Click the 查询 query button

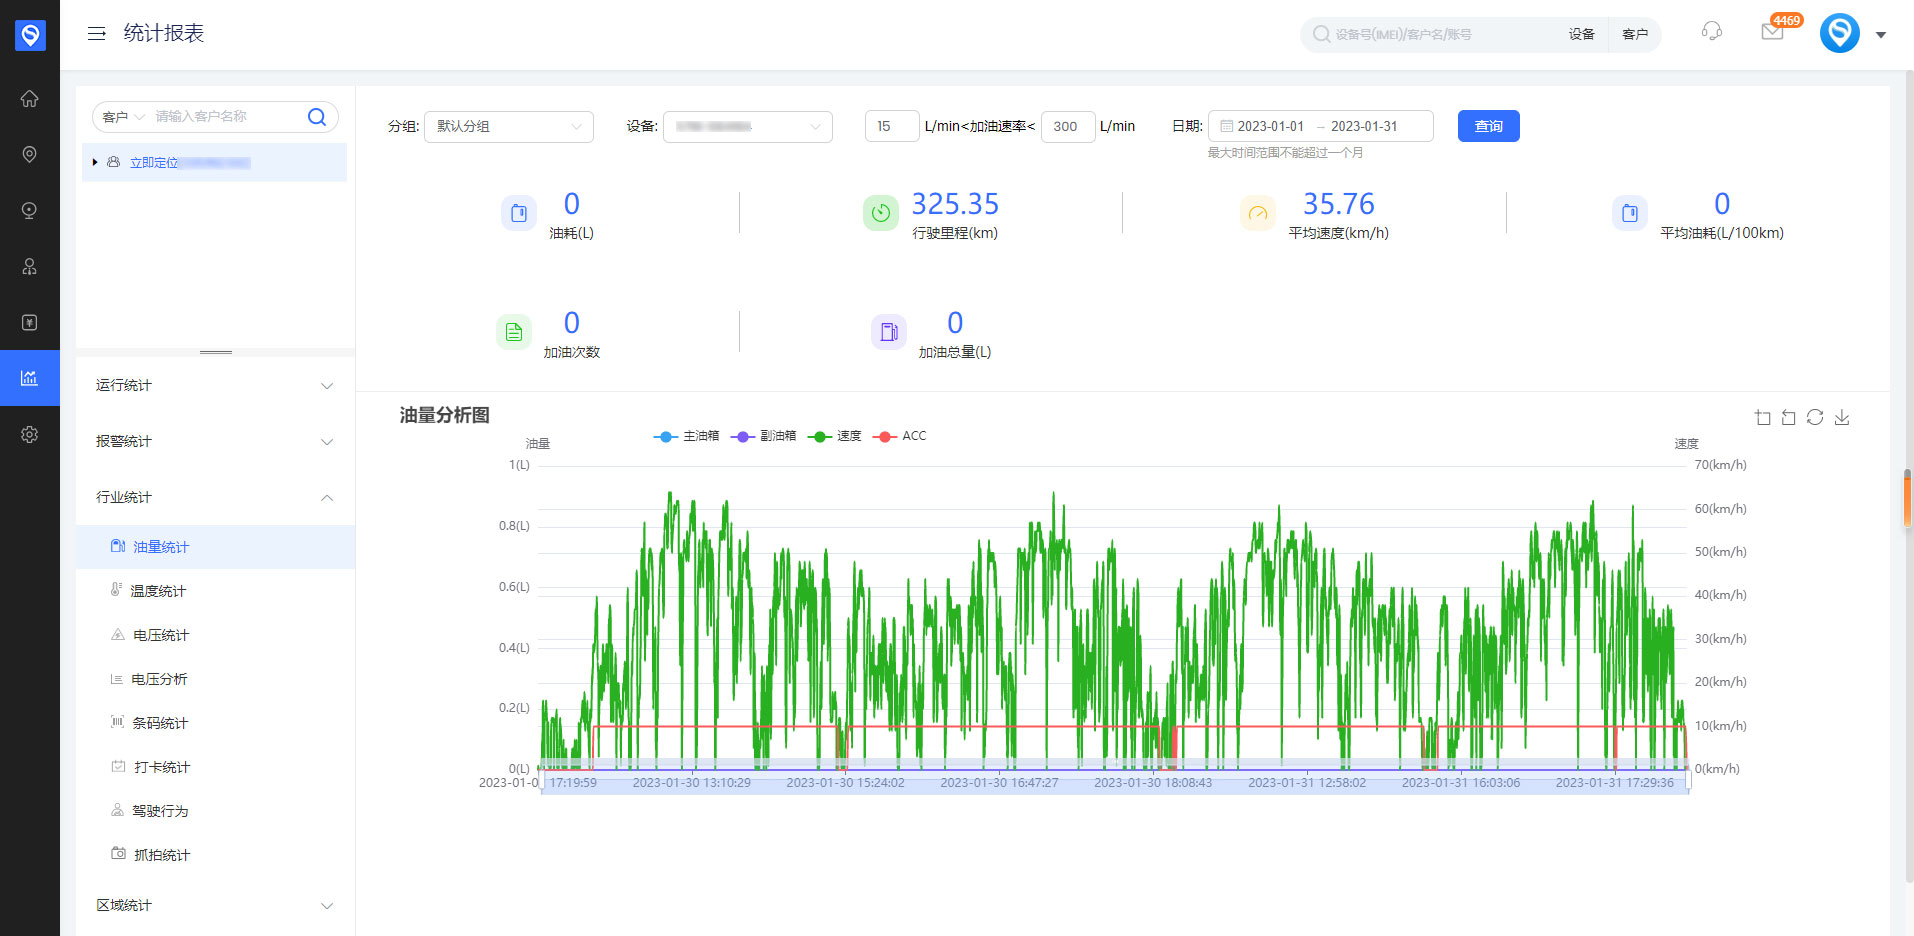click(1488, 126)
